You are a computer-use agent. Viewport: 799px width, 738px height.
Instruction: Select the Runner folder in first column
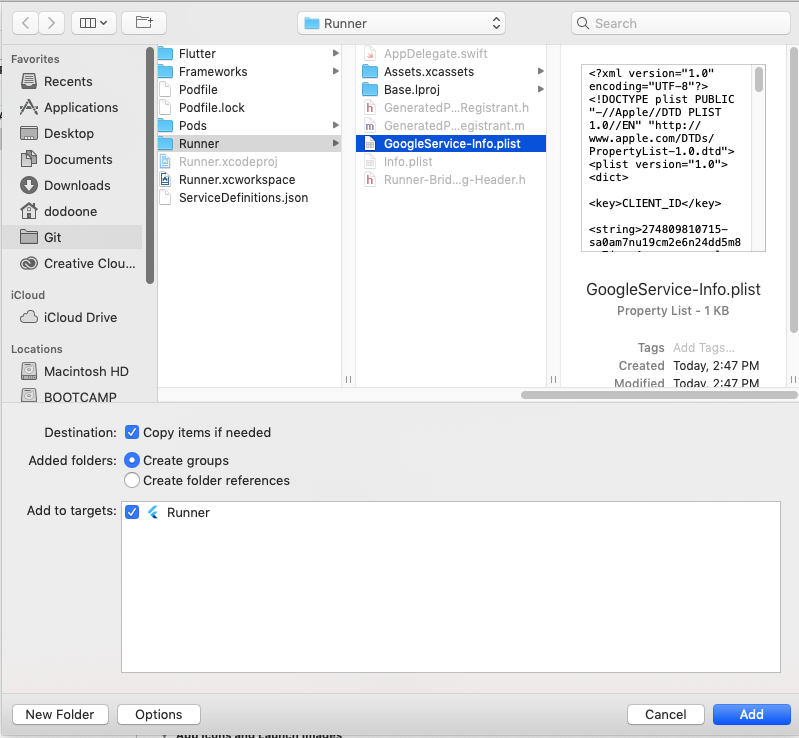(249, 143)
